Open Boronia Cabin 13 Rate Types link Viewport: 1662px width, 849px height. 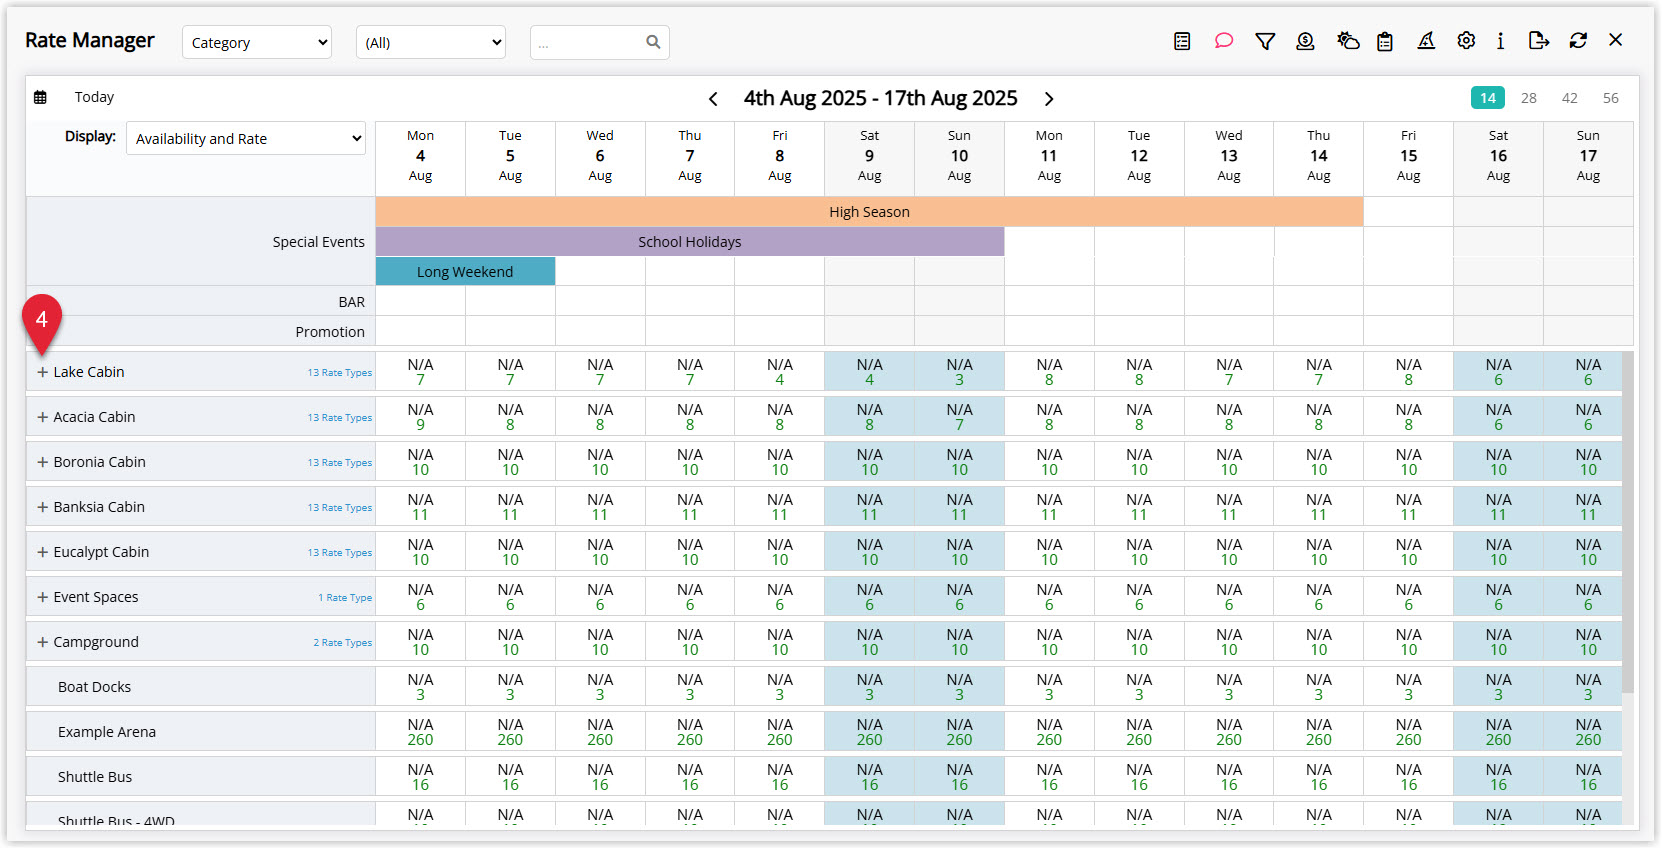coord(340,463)
